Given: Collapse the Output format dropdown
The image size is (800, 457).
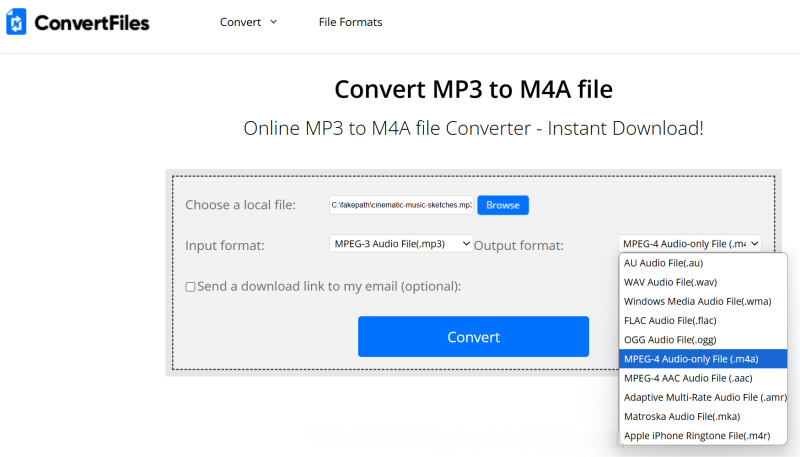Looking at the screenshot, I should (x=689, y=243).
